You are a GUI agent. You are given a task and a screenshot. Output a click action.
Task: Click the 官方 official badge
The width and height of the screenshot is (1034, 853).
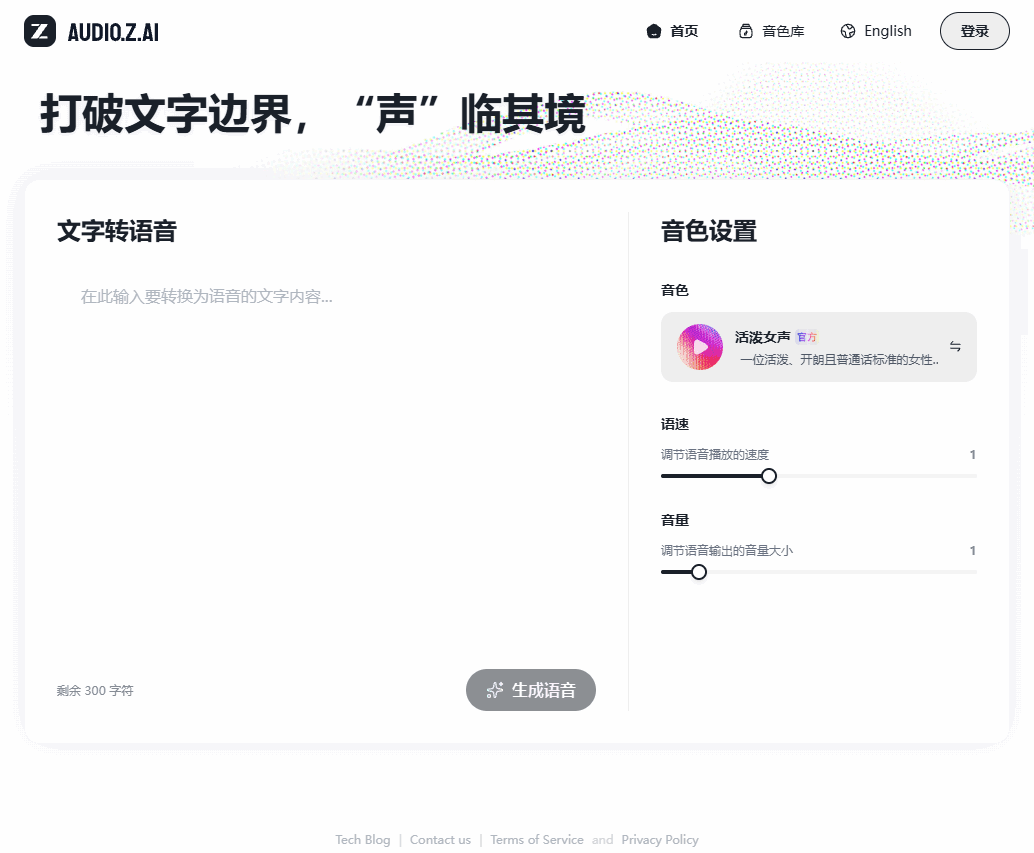[806, 337]
